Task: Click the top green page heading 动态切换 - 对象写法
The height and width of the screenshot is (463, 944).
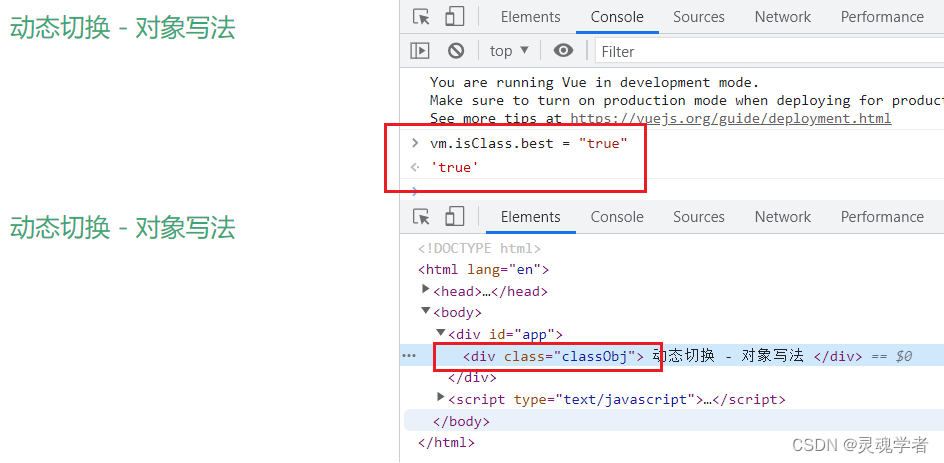Action: tap(122, 28)
